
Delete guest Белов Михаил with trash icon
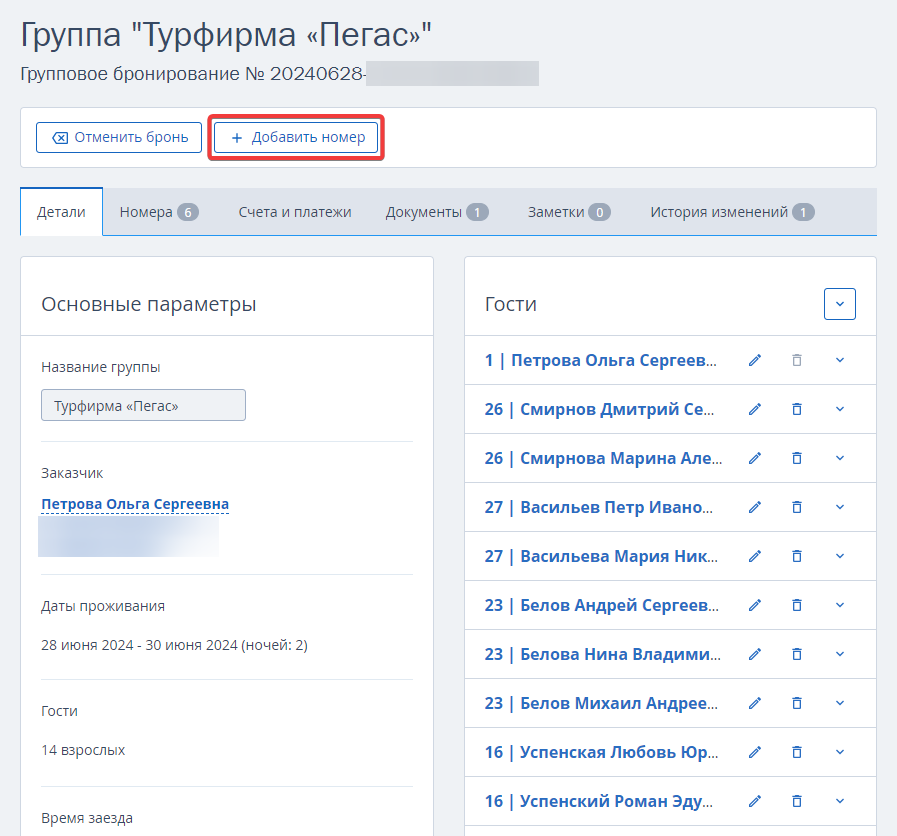coord(797,703)
